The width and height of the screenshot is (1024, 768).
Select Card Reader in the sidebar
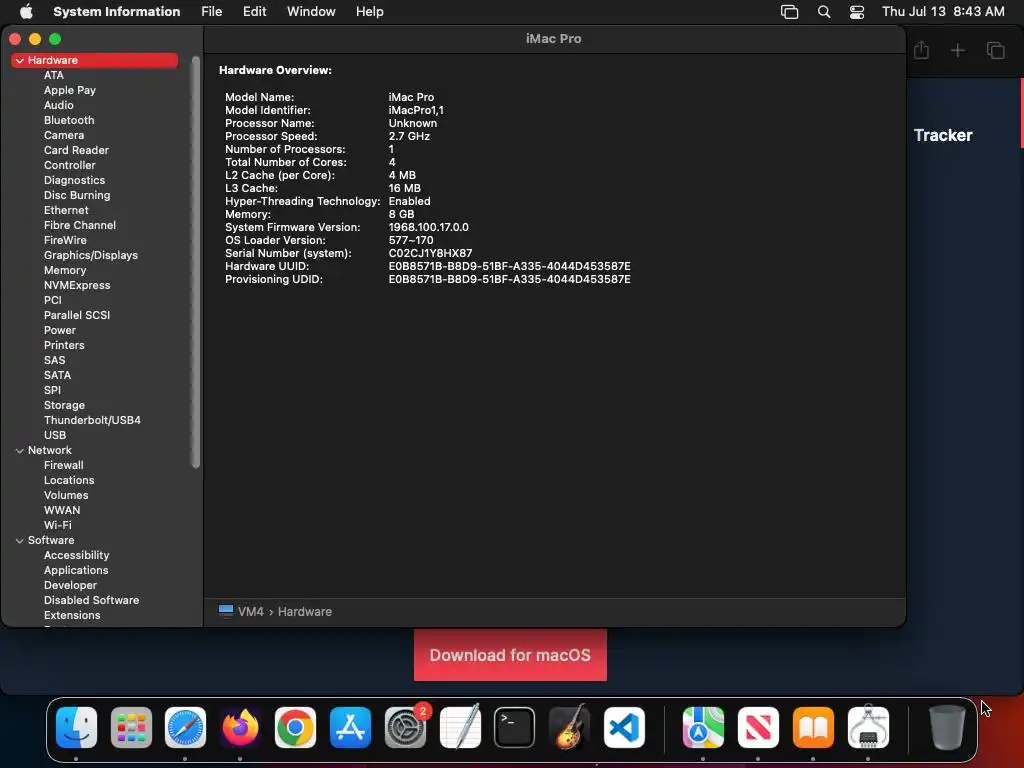tap(76, 150)
